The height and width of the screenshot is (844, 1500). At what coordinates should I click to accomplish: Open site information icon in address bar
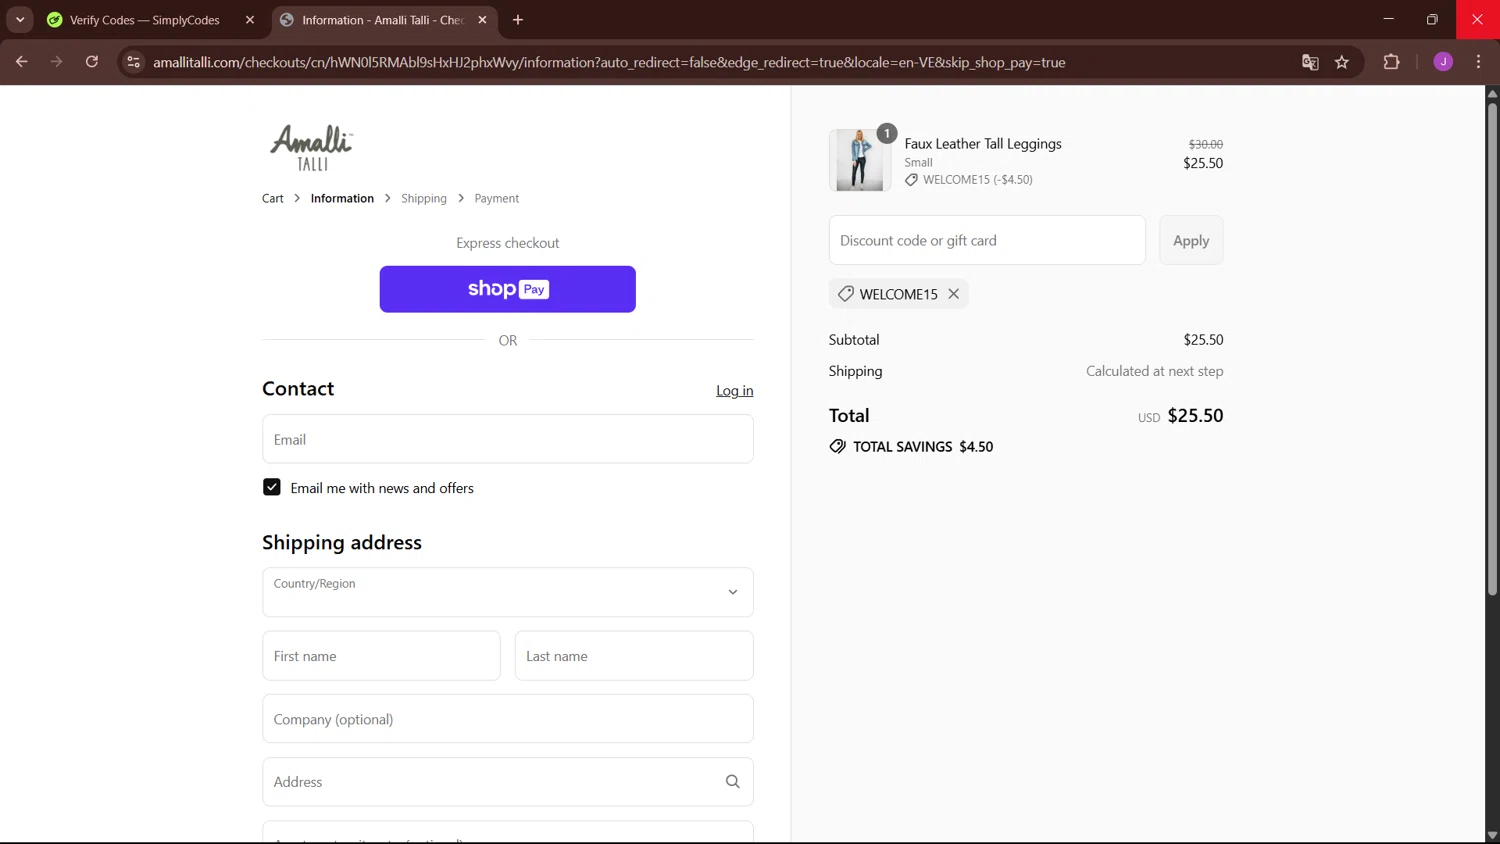point(133,62)
